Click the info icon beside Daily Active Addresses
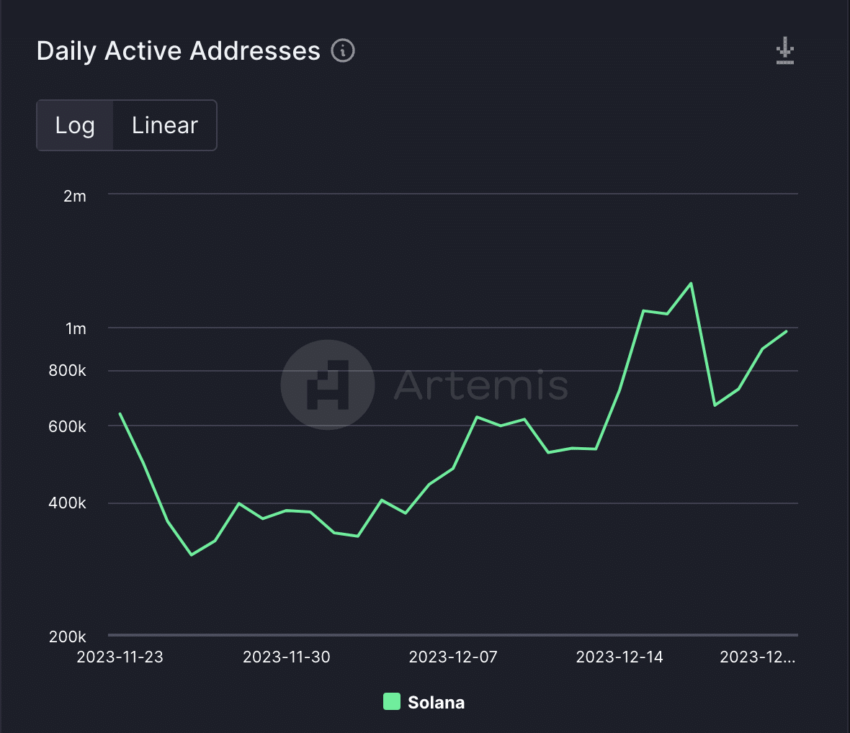Screen dimensions: 850x733 (343, 51)
